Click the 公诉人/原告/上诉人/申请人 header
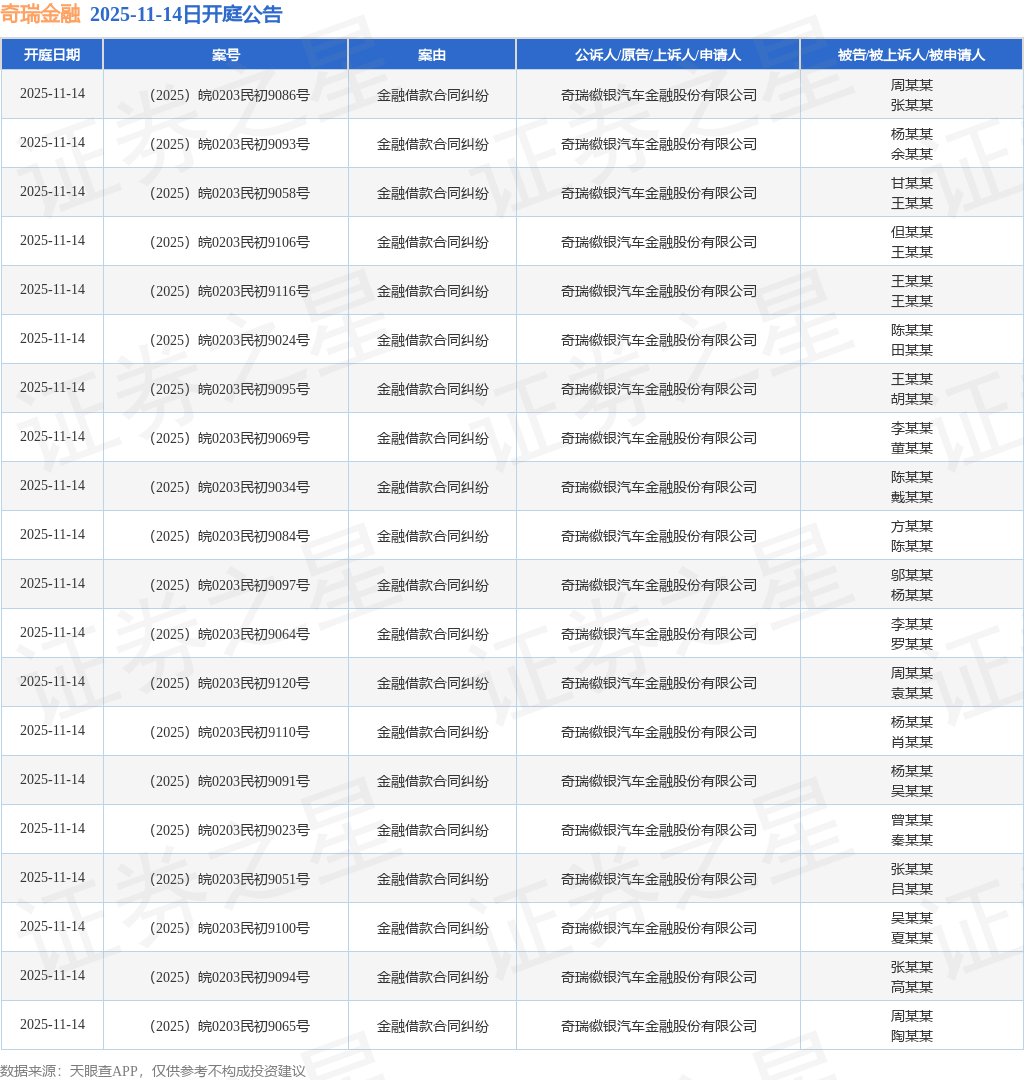 pyautogui.click(x=658, y=54)
